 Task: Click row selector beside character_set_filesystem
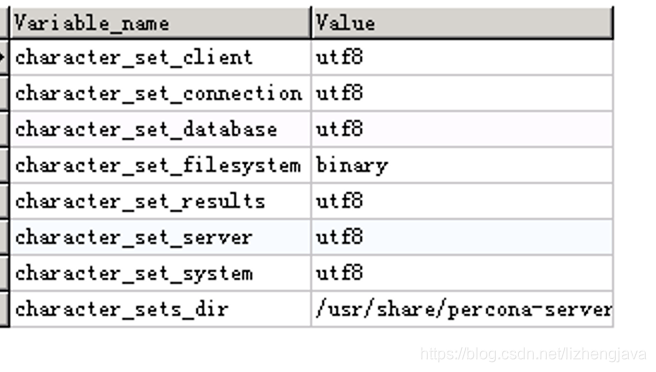coord(4,165)
